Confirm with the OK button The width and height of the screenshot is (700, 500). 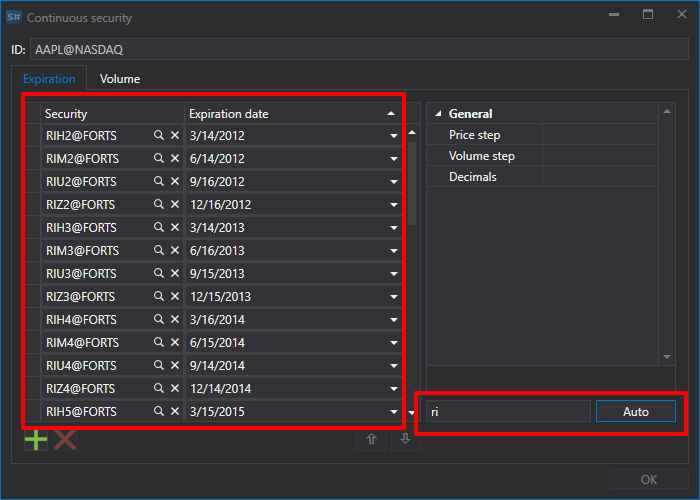tap(649, 480)
